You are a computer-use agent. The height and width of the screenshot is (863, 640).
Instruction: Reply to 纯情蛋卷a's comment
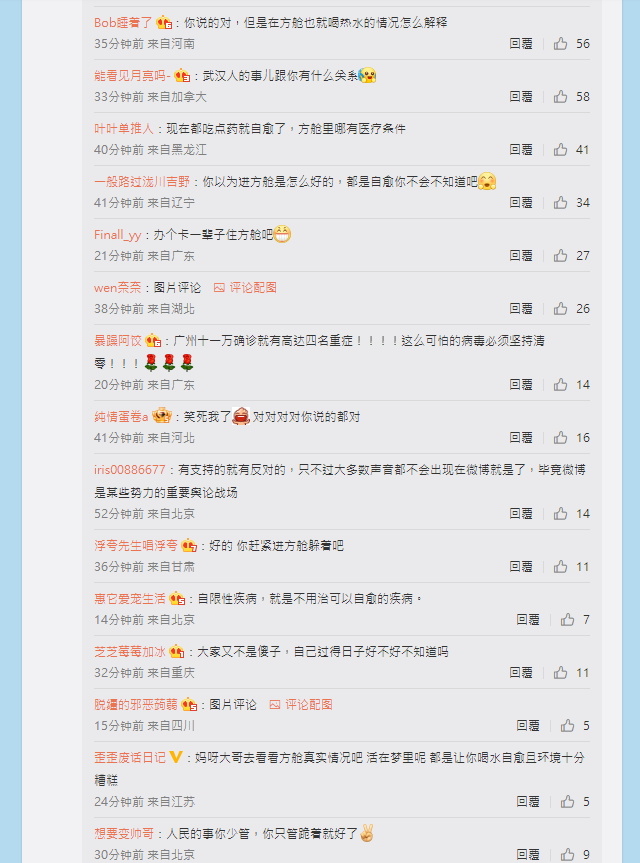[521, 438]
